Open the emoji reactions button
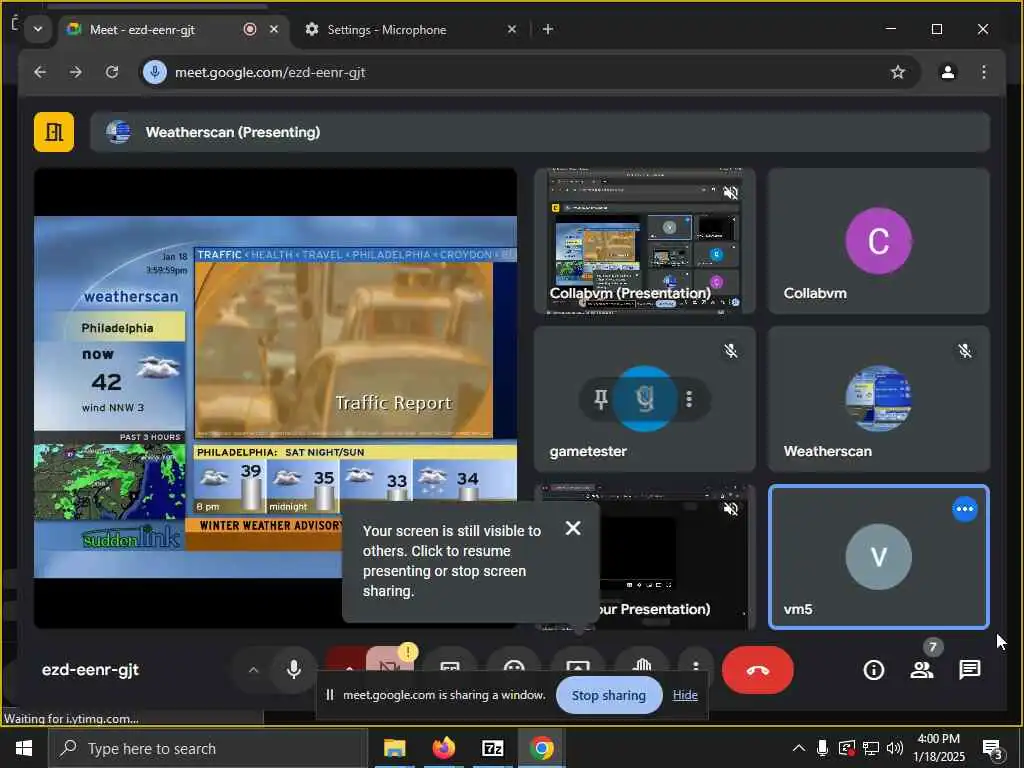The image size is (1024, 768). point(514,661)
